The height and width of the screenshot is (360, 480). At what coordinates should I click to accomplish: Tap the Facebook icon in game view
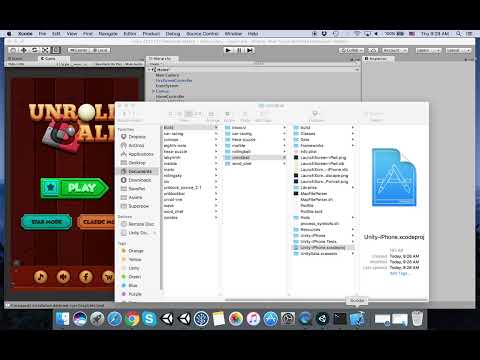86,277
